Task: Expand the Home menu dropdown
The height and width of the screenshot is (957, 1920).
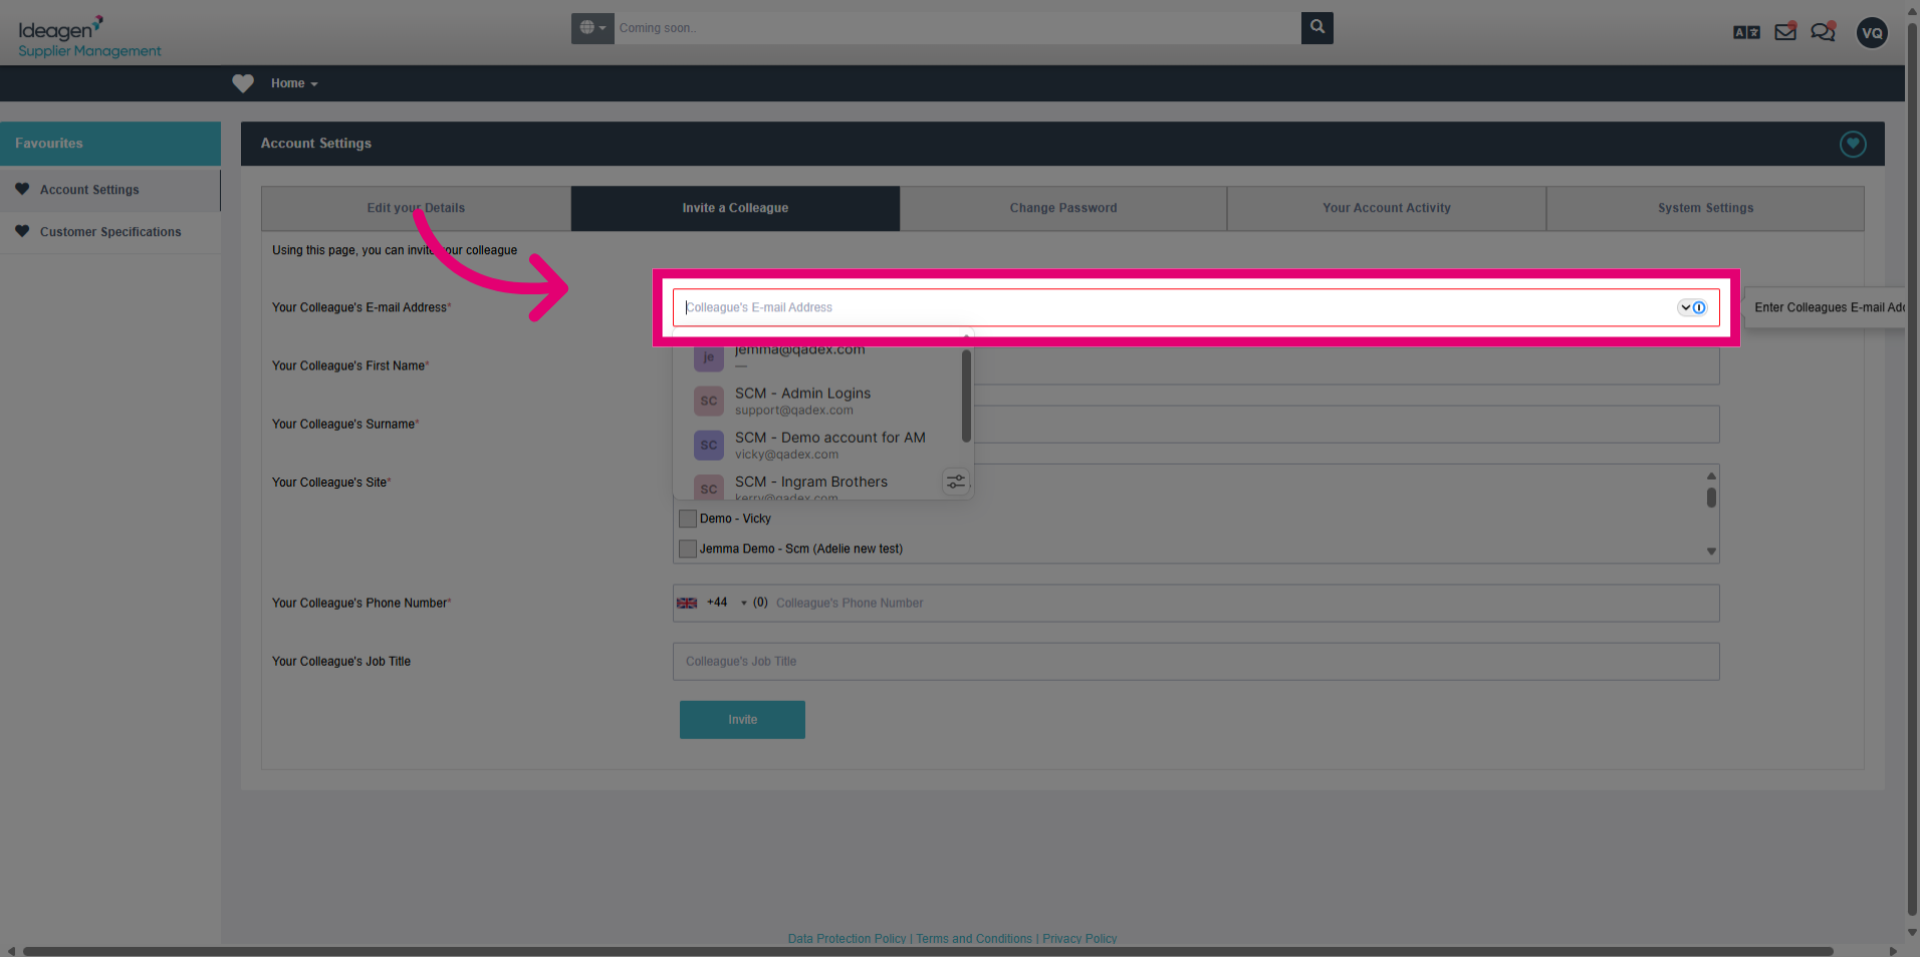Action: click(x=294, y=83)
